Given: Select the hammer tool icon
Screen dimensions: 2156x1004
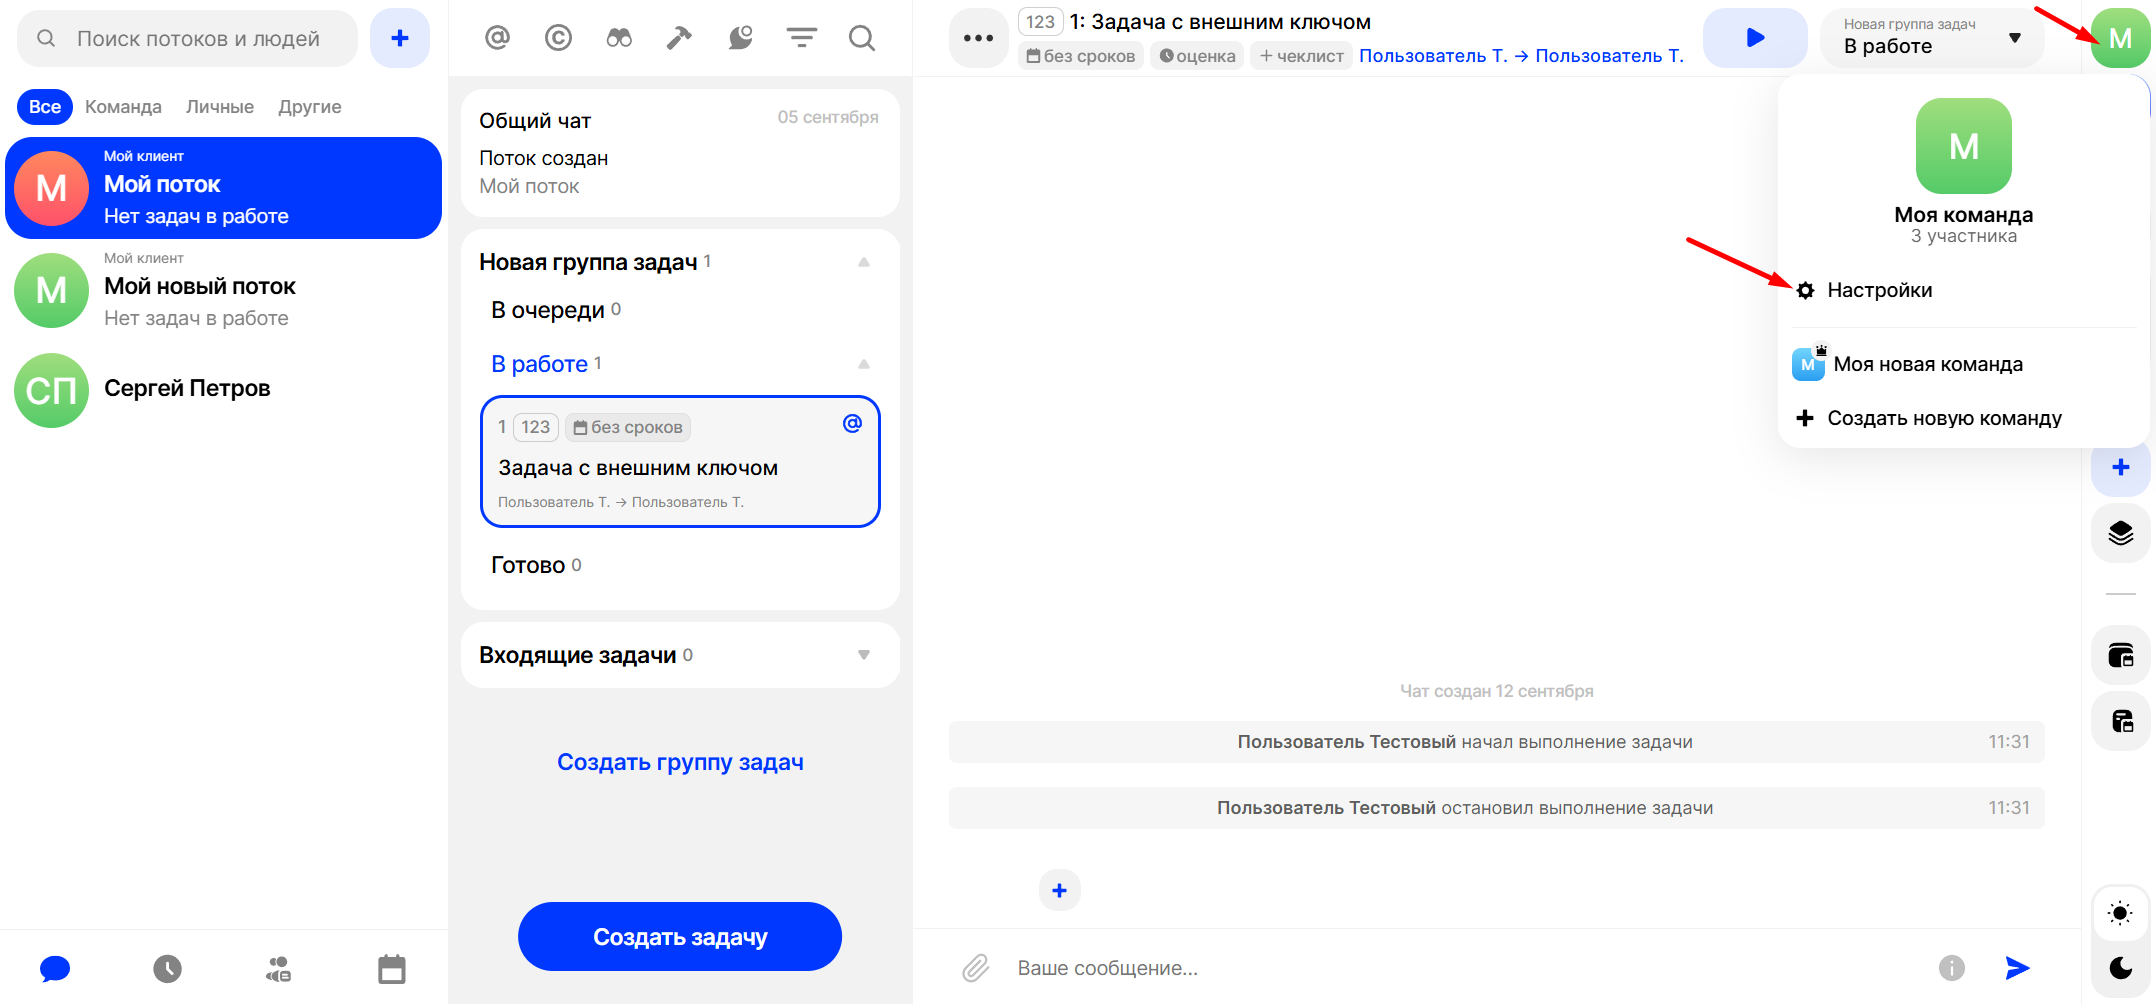Looking at the screenshot, I should click(x=679, y=38).
